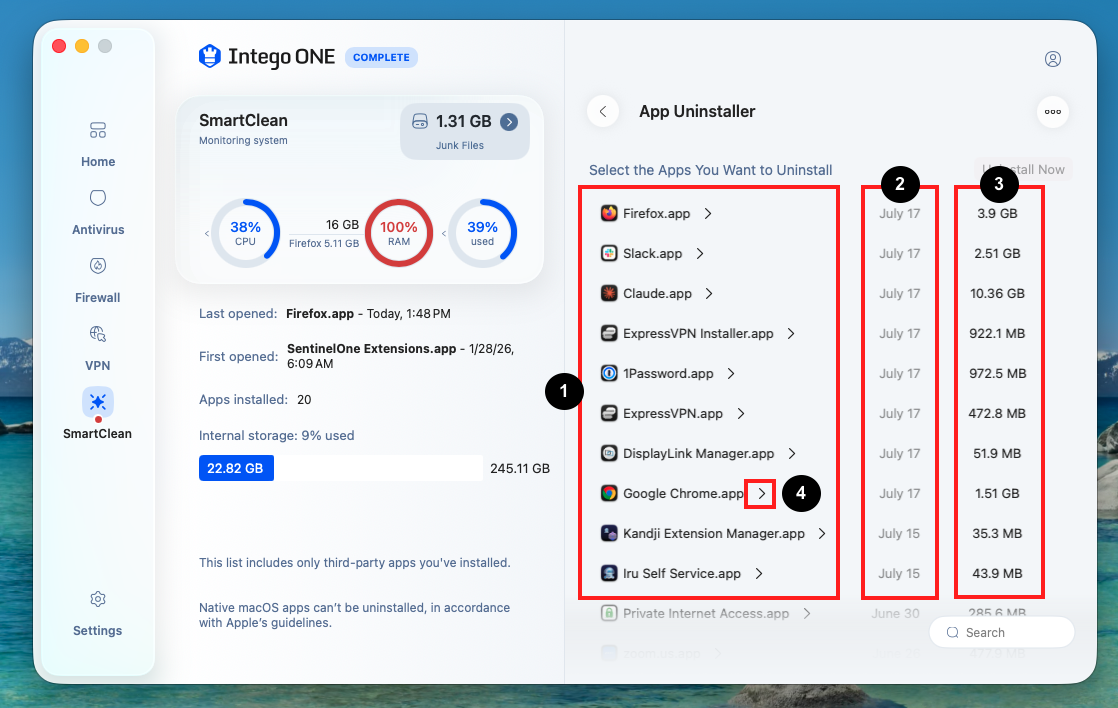Click the SmartClean card title
Viewport: 1118px width, 708px height.
coord(243,120)
